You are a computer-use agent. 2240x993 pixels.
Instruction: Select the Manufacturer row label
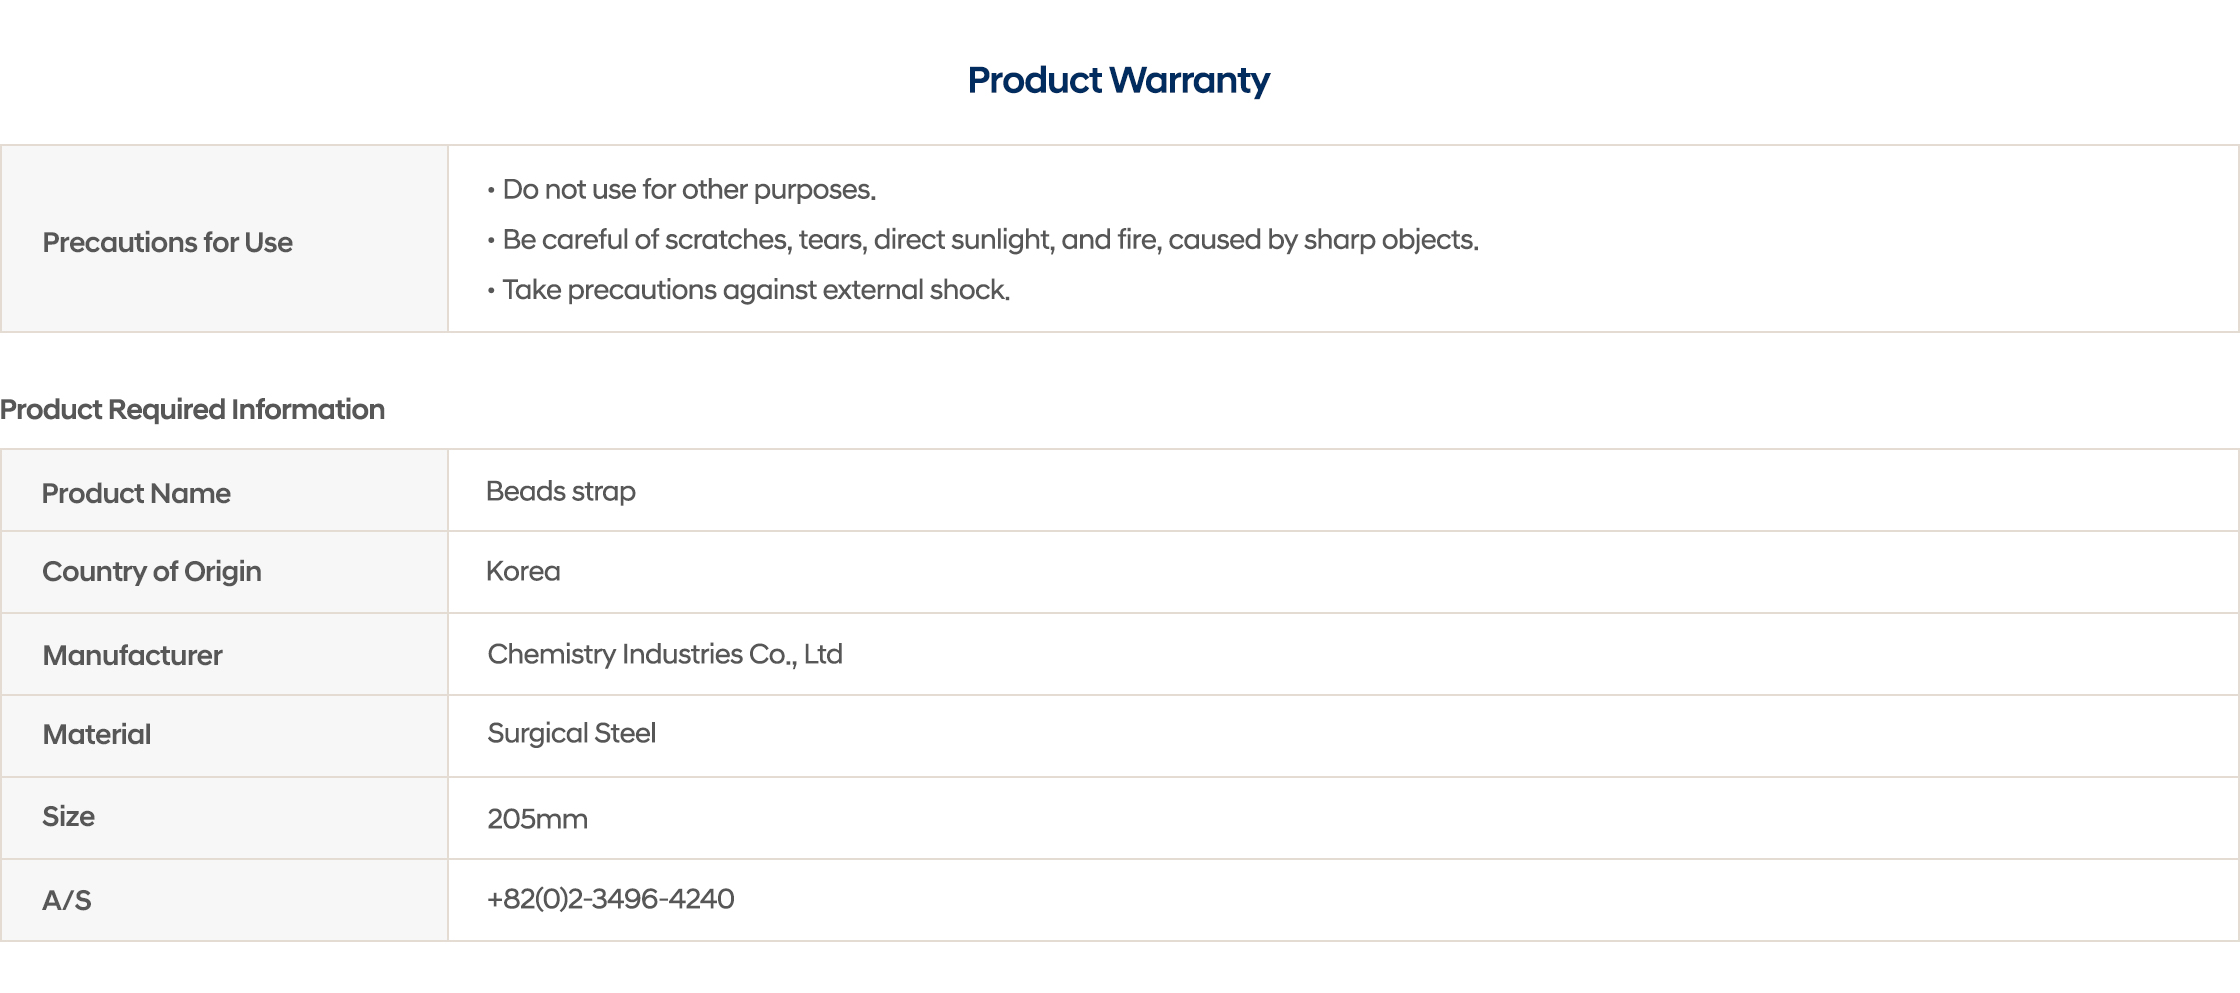(132, 655)
